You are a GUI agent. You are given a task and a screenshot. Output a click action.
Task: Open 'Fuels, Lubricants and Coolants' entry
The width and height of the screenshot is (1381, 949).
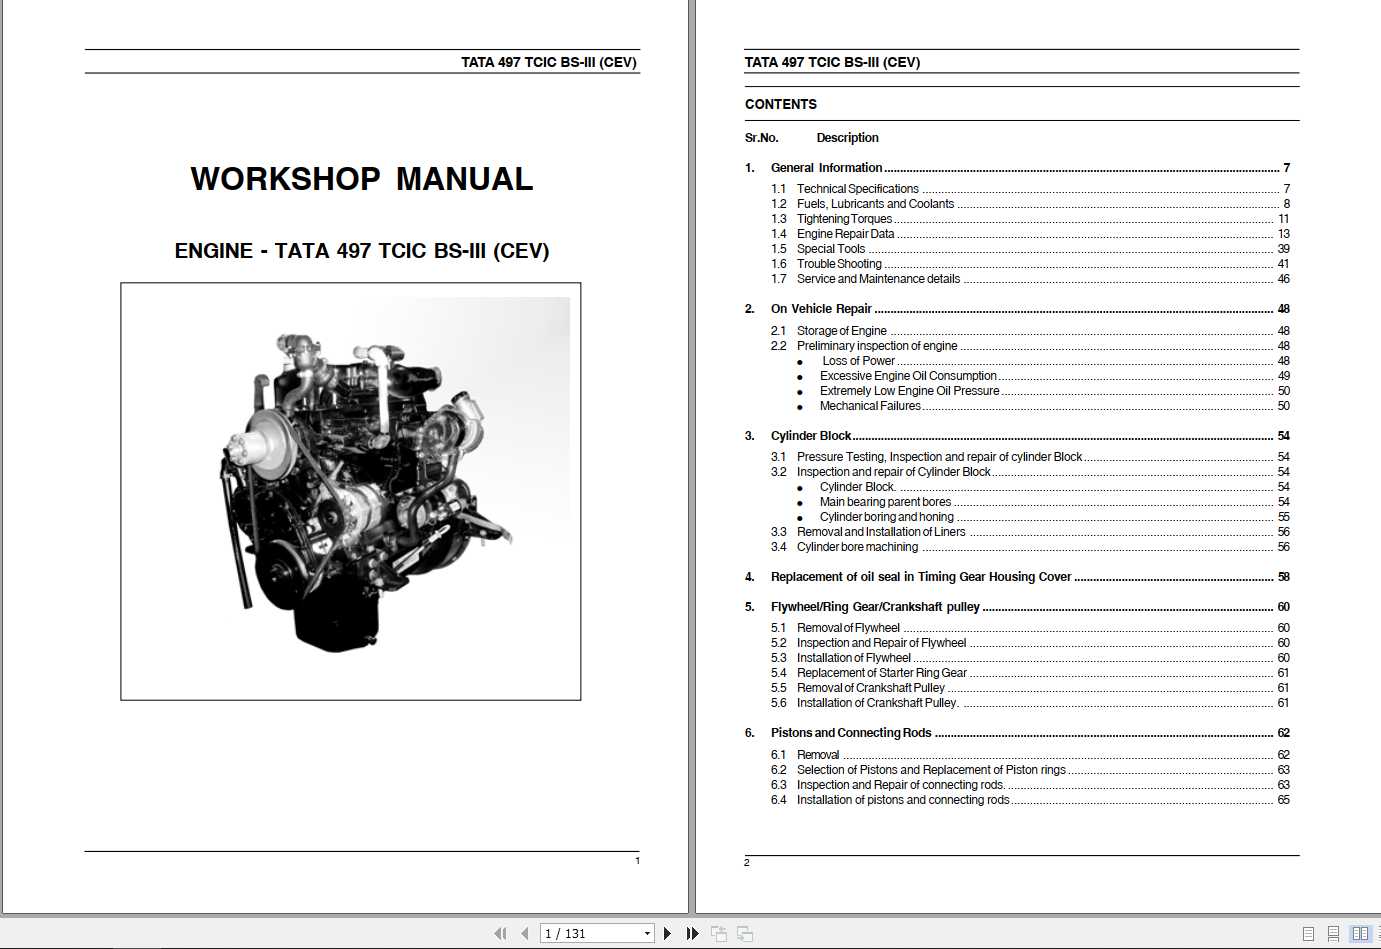coord(1030,204)
